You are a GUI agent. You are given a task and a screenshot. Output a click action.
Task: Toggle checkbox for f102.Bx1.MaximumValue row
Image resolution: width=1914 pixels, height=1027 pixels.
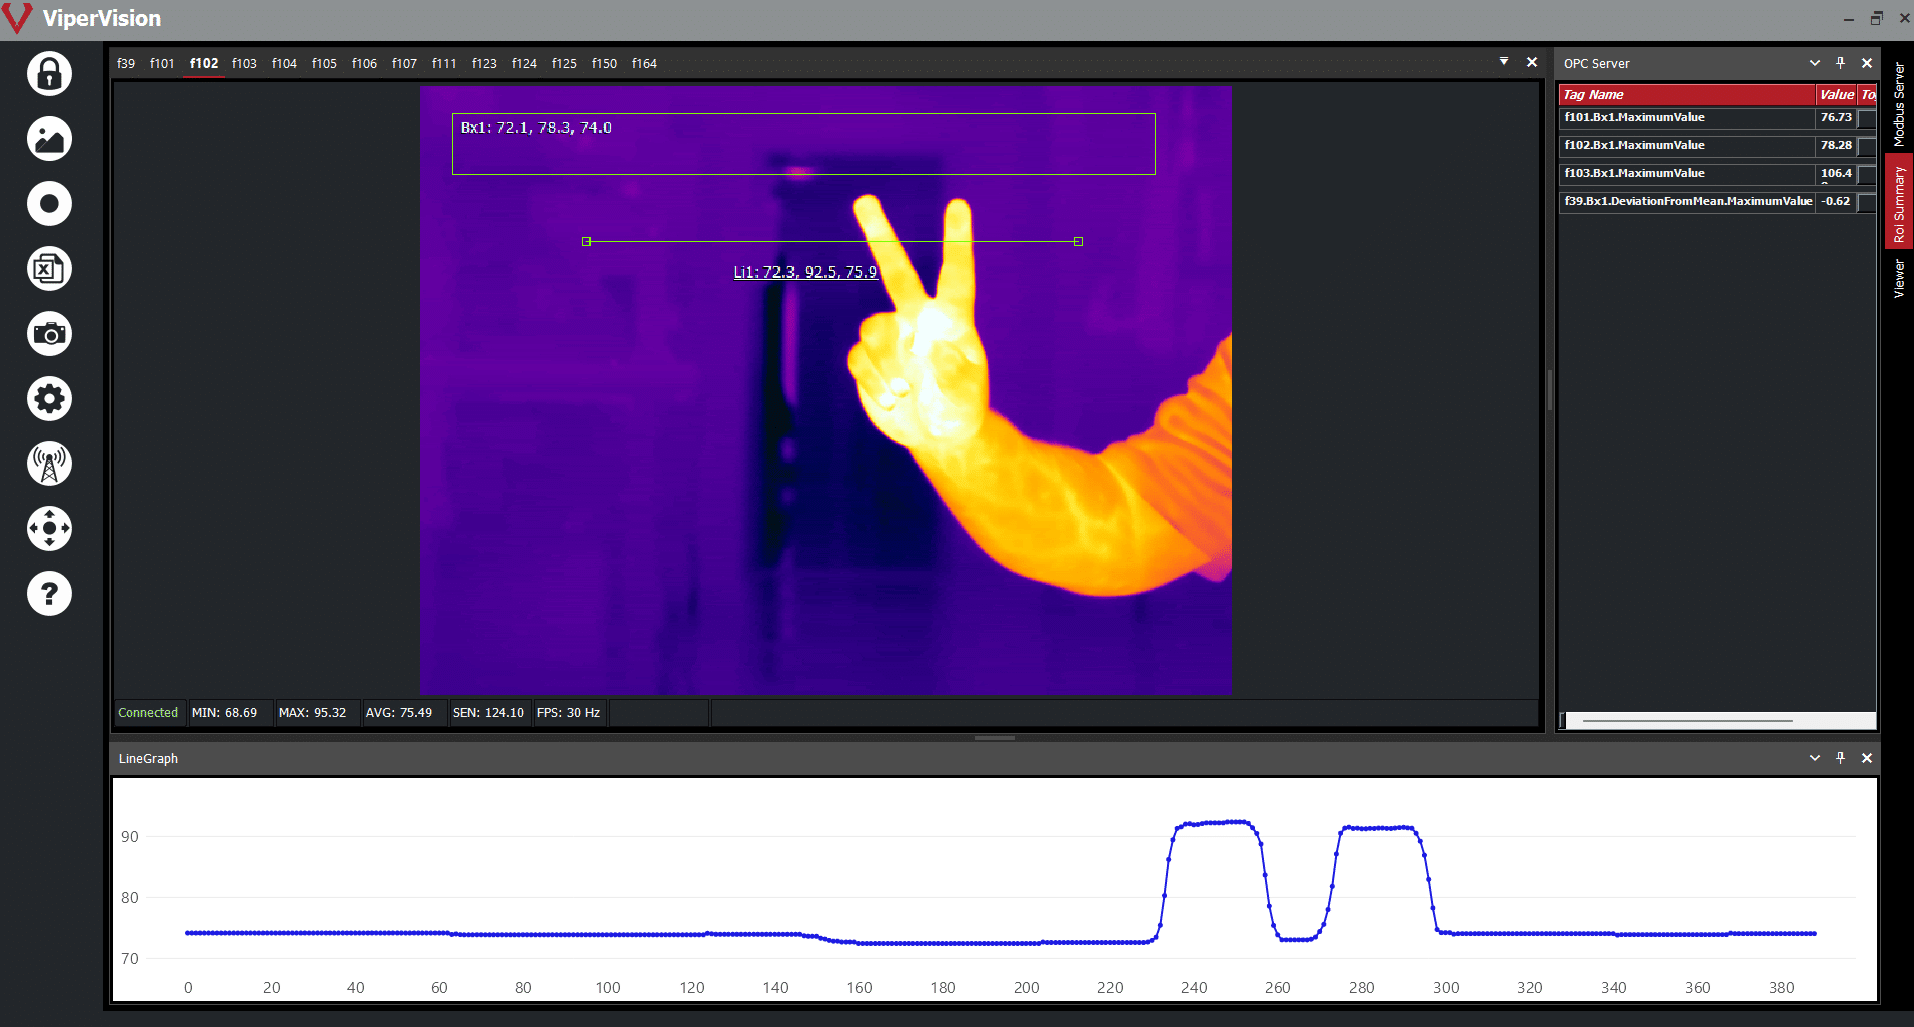[1866, 147]
